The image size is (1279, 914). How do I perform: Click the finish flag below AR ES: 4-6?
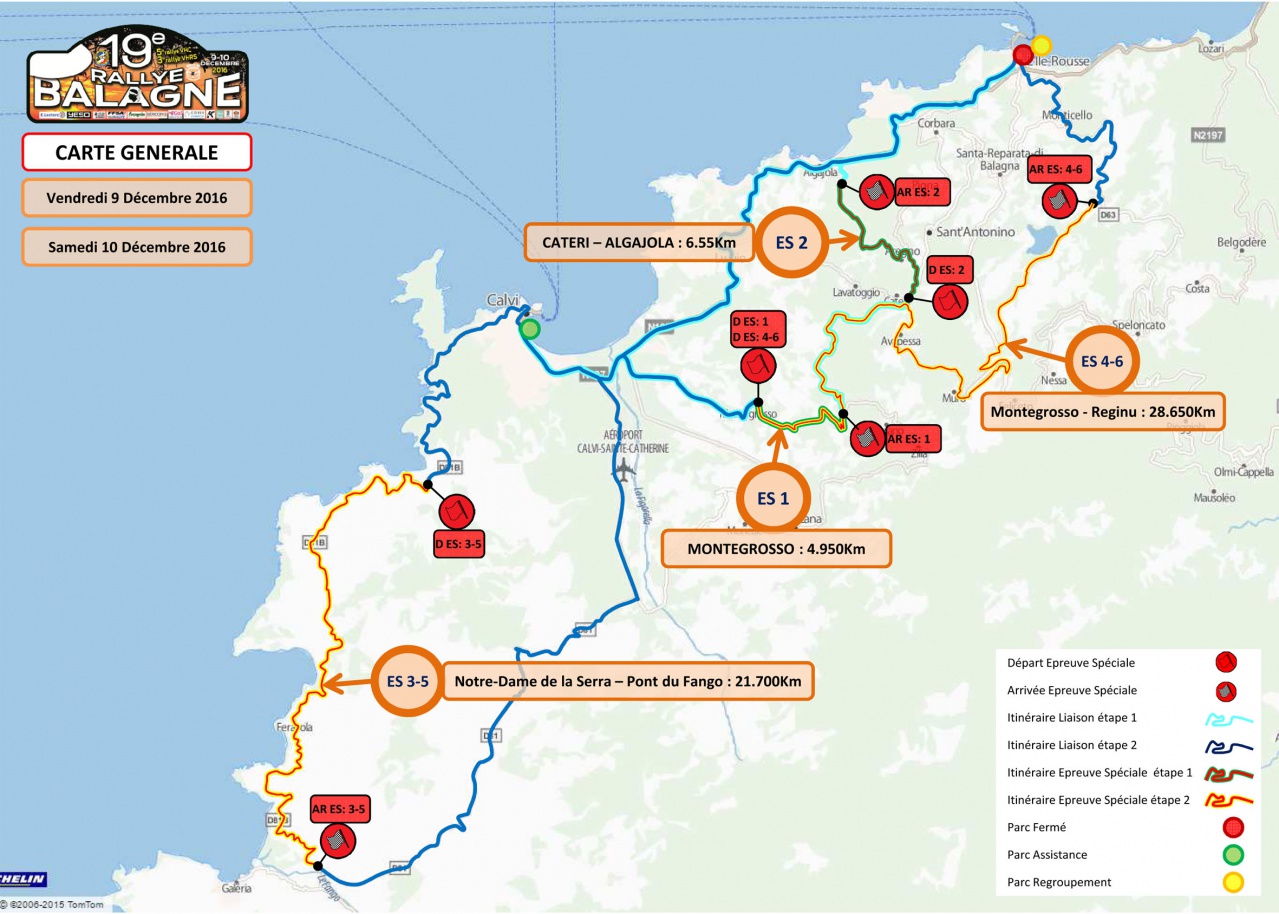pos(1059,201)
